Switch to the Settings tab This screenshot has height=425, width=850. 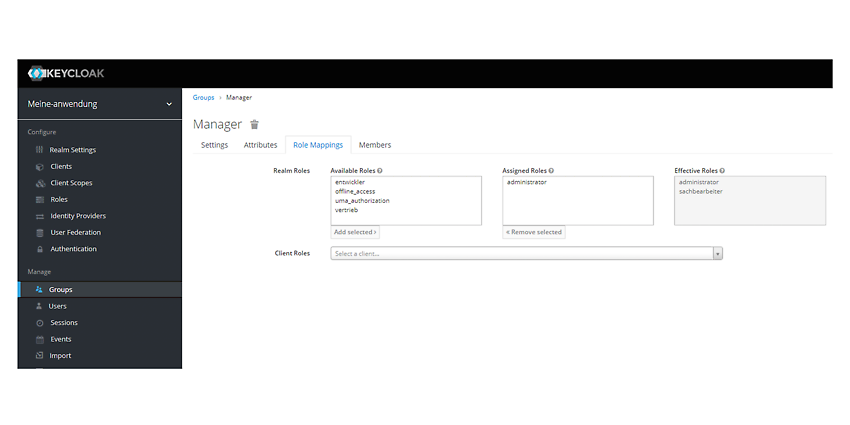pos(215,145)
